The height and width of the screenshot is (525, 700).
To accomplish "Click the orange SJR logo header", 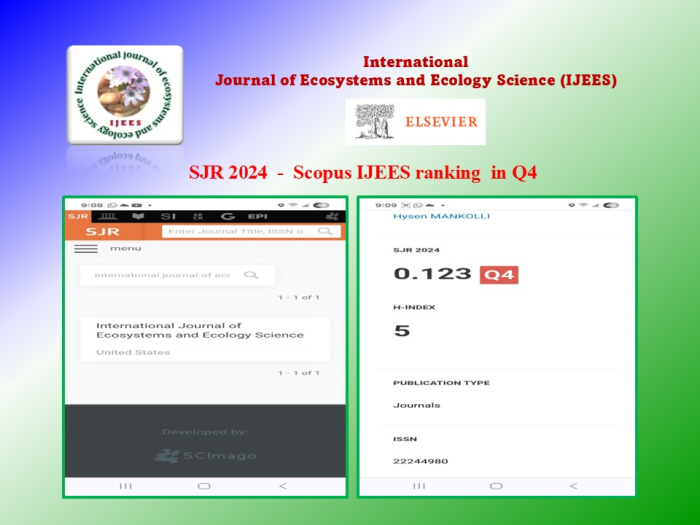I will pos(103,231).
